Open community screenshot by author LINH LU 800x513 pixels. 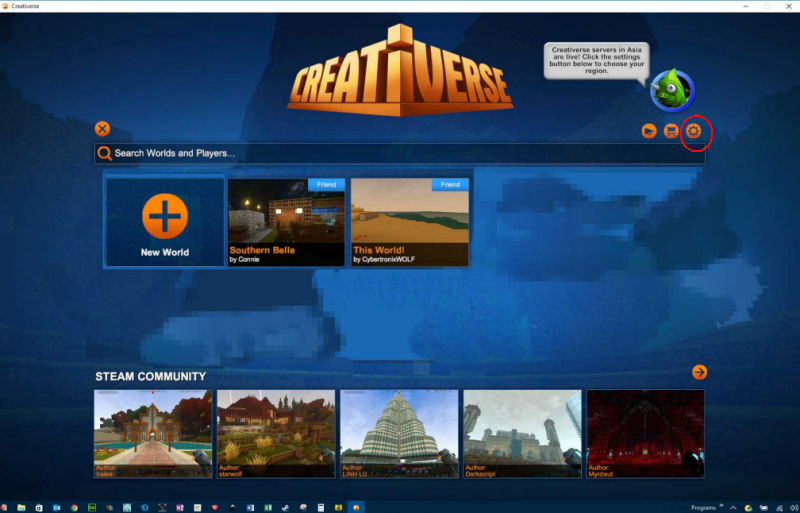point(399,434)
